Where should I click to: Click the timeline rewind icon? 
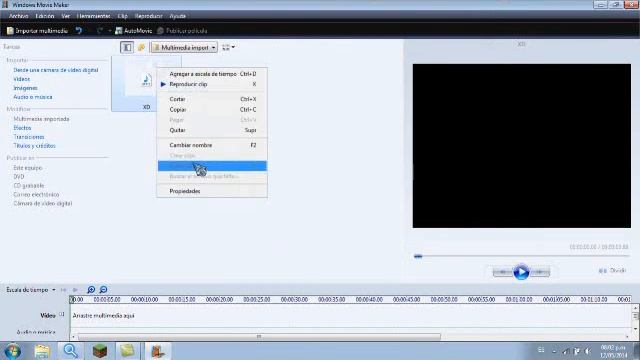click(63, 290)
